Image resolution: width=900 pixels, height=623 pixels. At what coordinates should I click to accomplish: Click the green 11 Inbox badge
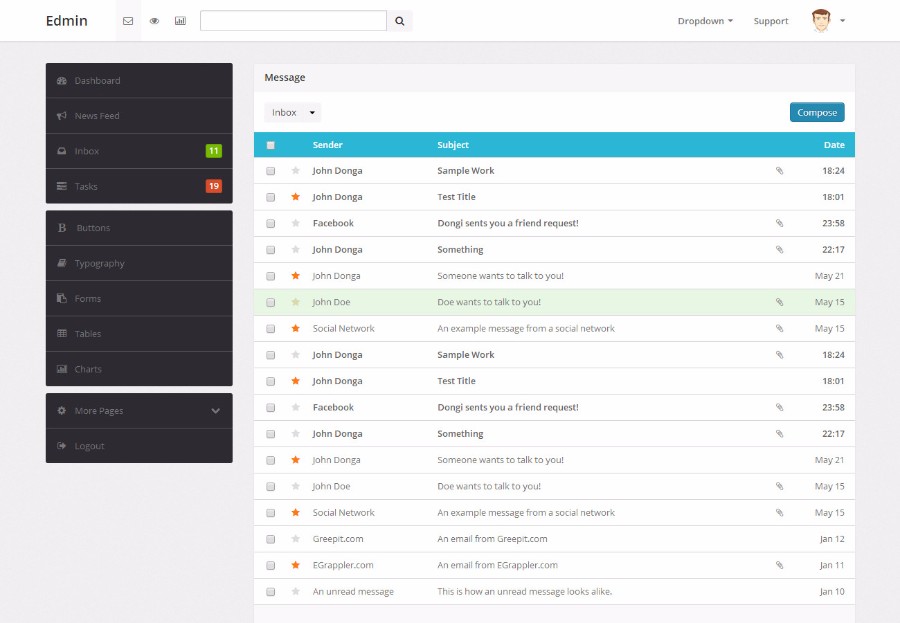coord(214,151)
